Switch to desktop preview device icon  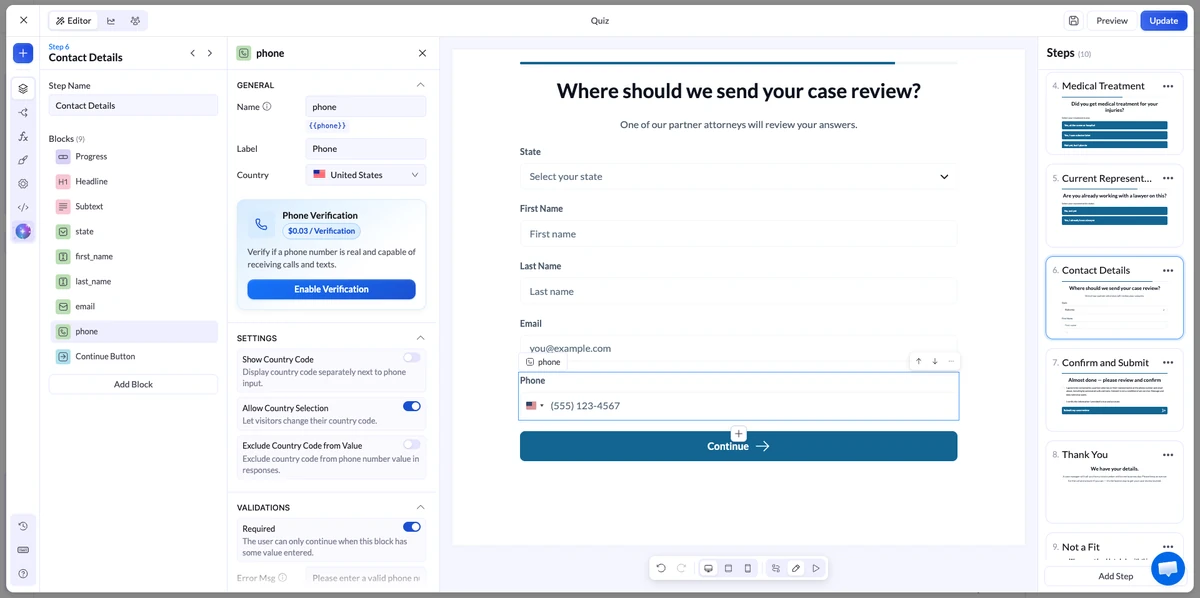pyautogui.click(x=708, y=568)
